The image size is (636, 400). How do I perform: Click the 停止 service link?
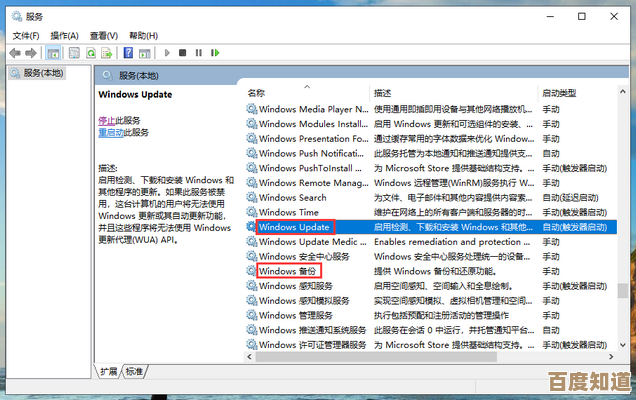[106, 119]
